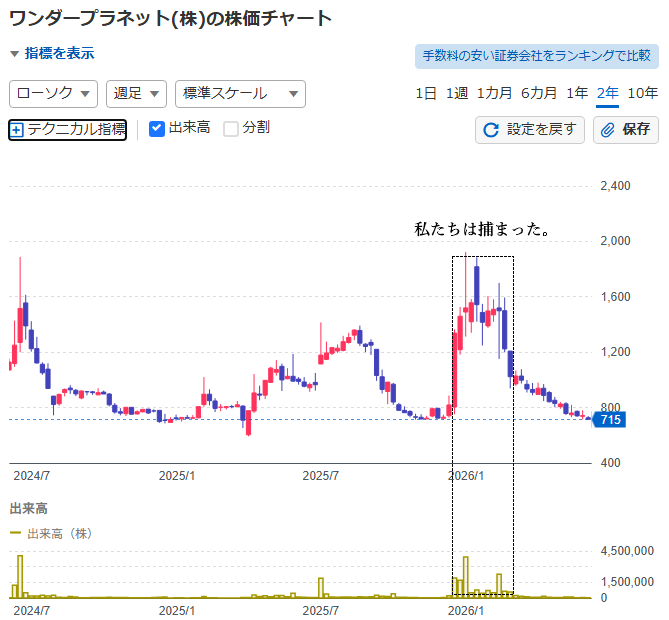669x620 pixels.
Task: Click the plus icon beside テクニカル指標
Action: click(17, 130)
